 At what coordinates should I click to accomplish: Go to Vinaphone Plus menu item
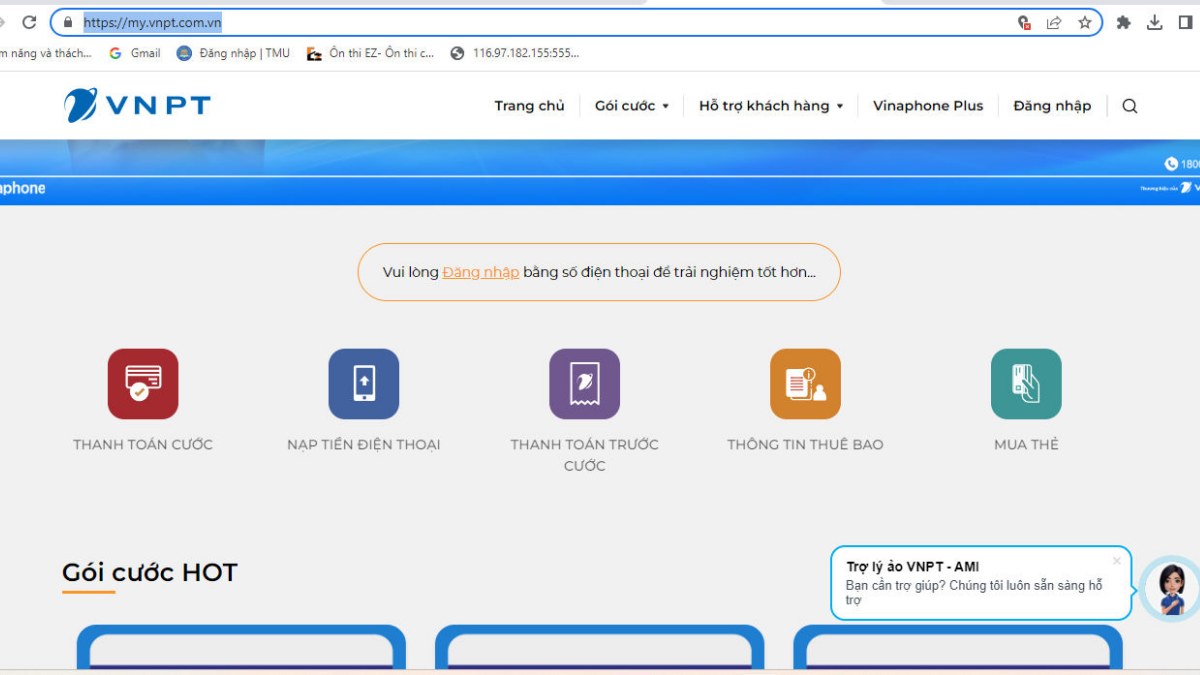pos(928,106)
